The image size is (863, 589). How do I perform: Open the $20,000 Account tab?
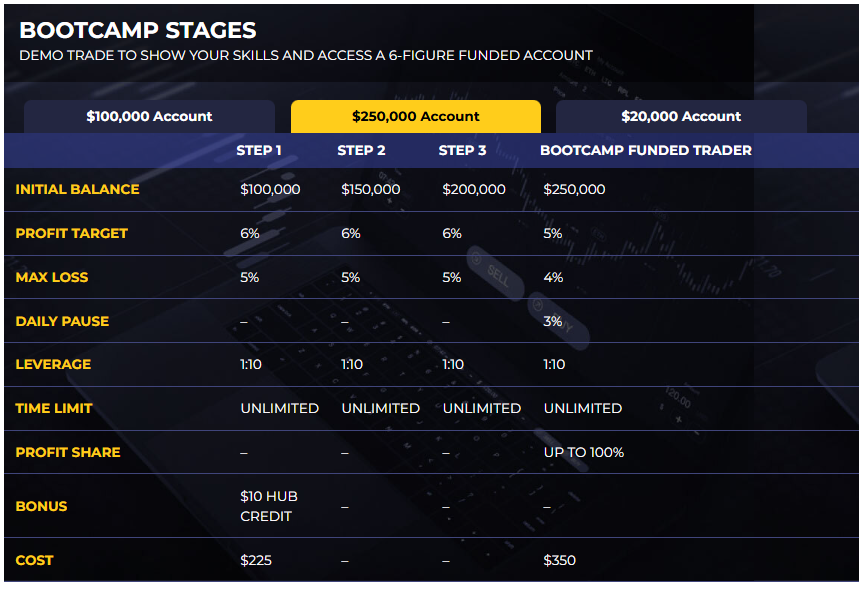[681, 116]
